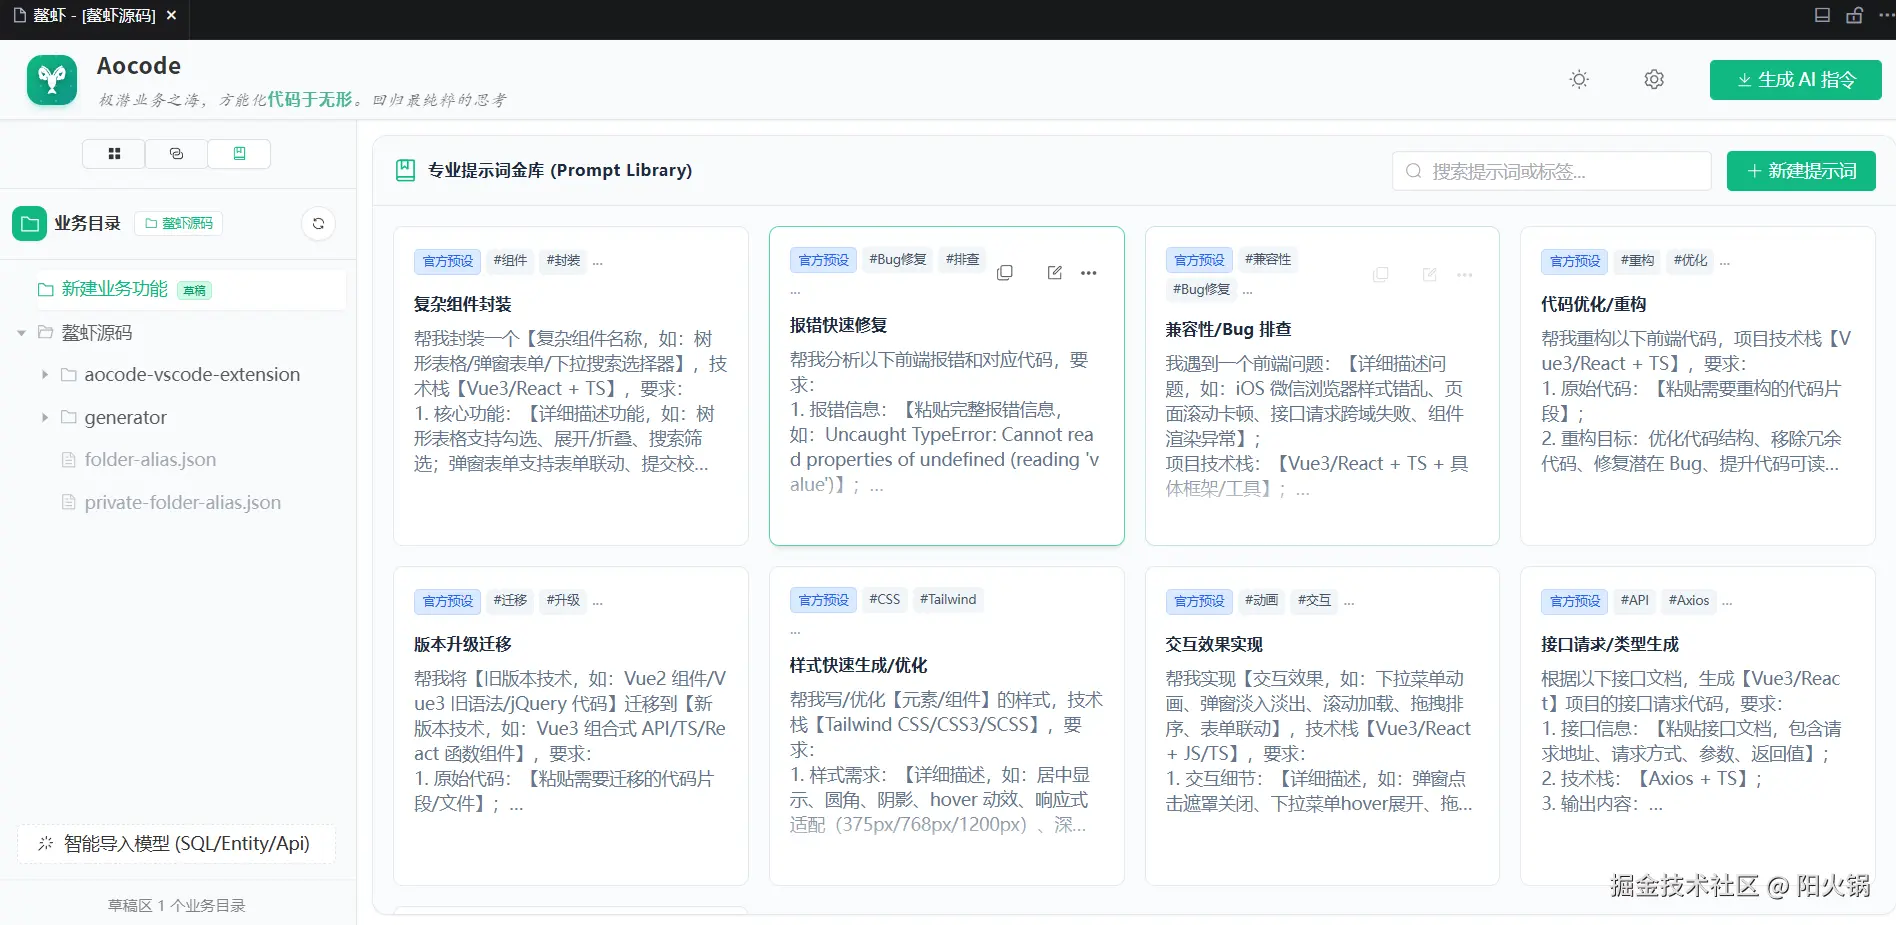Click the #重构 tag

click(x=1637, y=261)
